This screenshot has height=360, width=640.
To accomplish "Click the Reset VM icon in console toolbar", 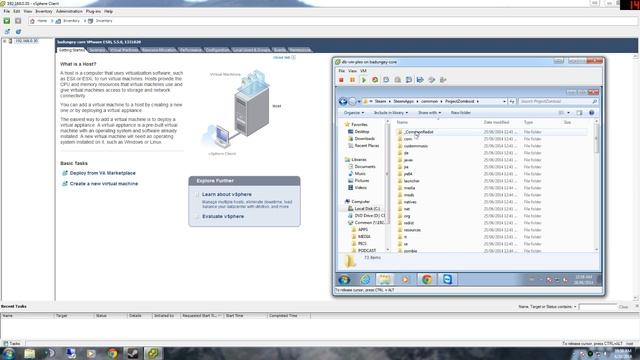I will [375, 80].
